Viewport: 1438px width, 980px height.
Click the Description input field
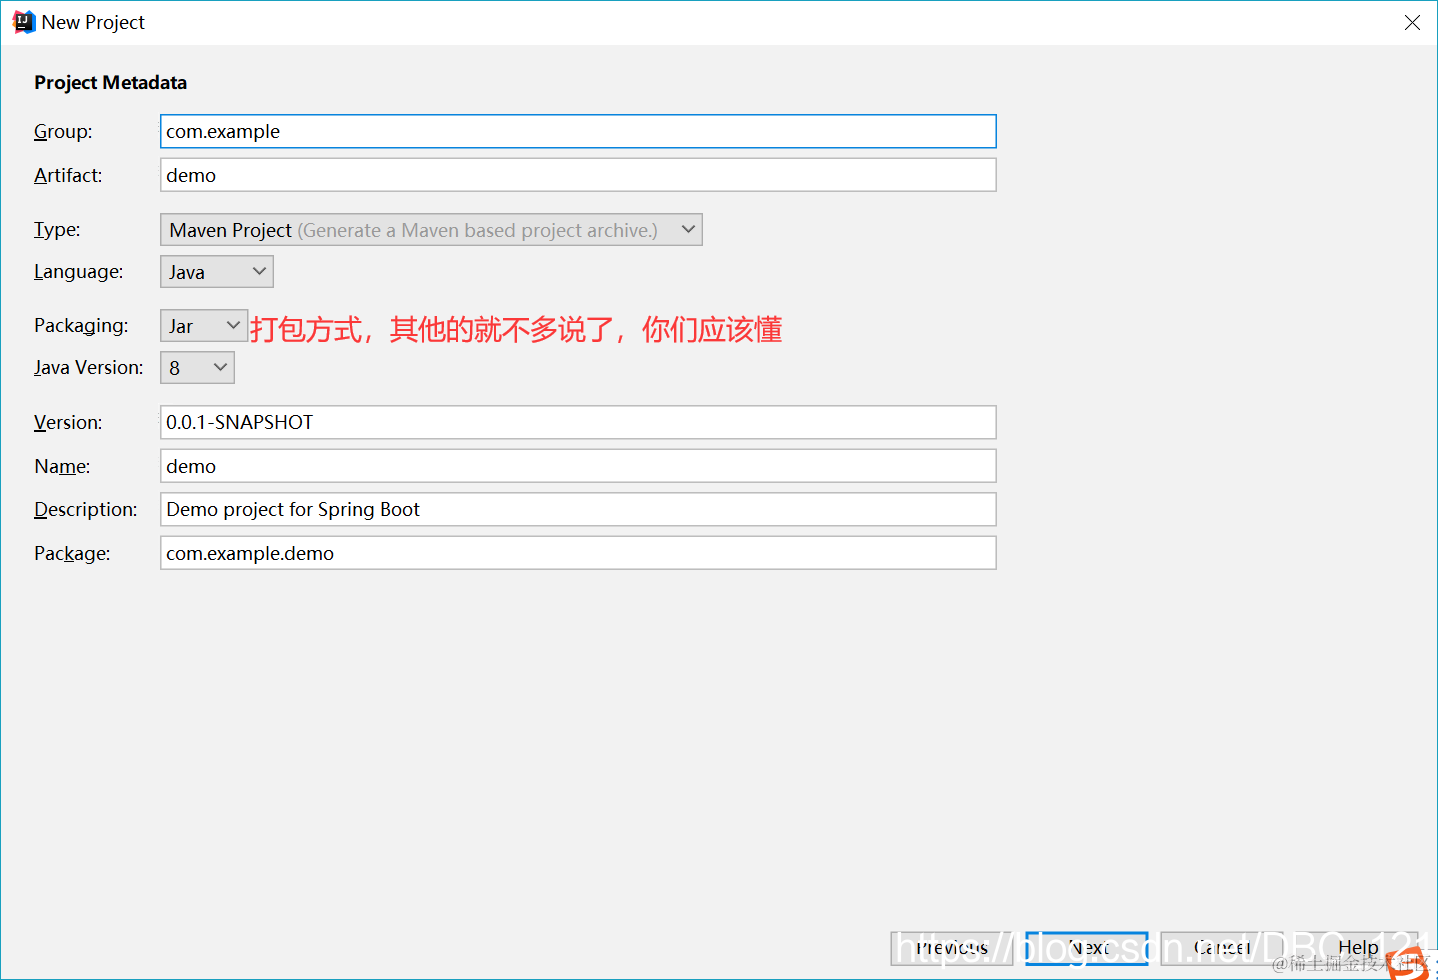pyautogui.click(x=578, y=510)
